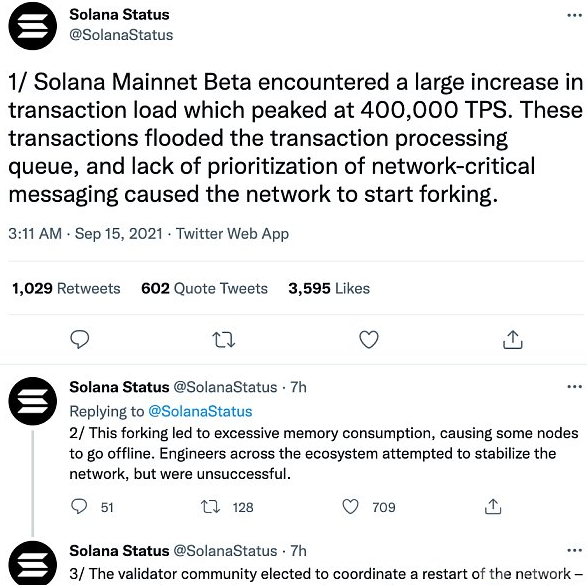Click the retweet icon under the main tweet
This screenshot has width=587, height=585.
point(223,340)
